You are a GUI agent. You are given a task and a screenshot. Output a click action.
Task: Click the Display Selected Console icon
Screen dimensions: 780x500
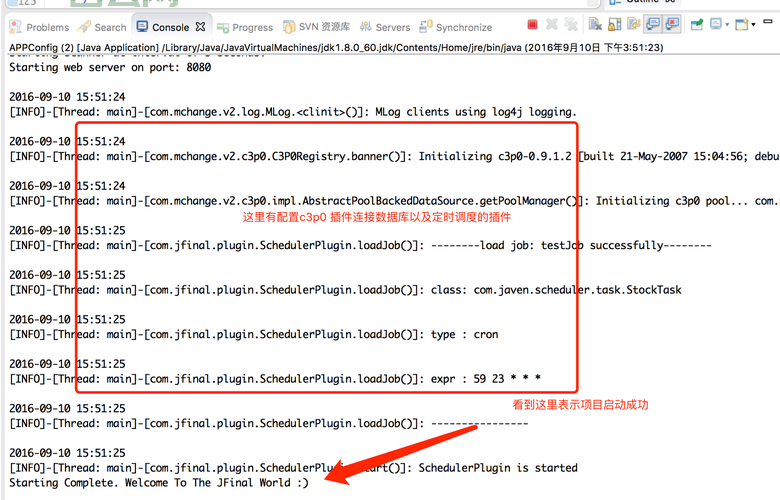click(716, 24)
